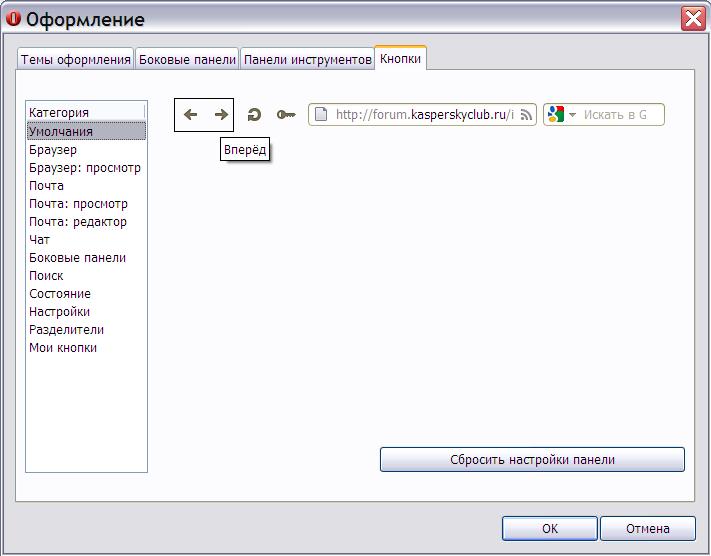
Task: Click the Opera logo in title bar
Action: point(14,19)
